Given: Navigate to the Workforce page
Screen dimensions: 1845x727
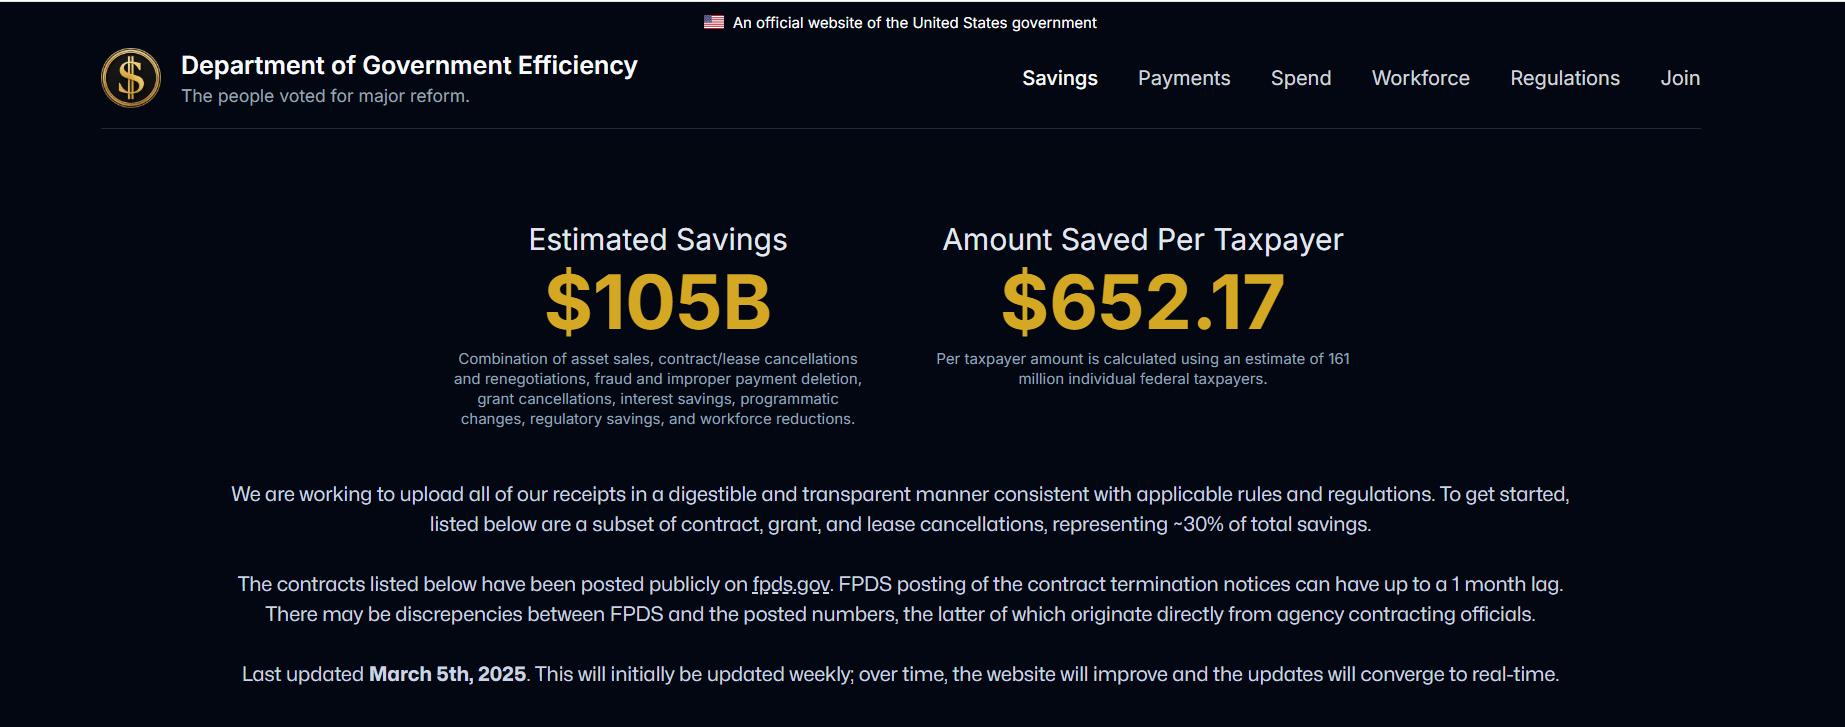Looking at the screenshot, I should tap(1421, 78).
